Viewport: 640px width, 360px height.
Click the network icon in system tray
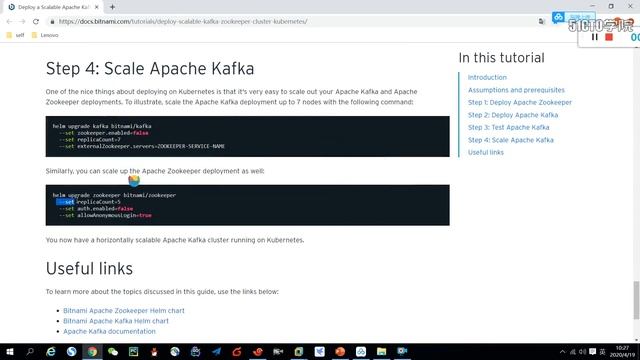pyautogui.click(x=573, y=352)
